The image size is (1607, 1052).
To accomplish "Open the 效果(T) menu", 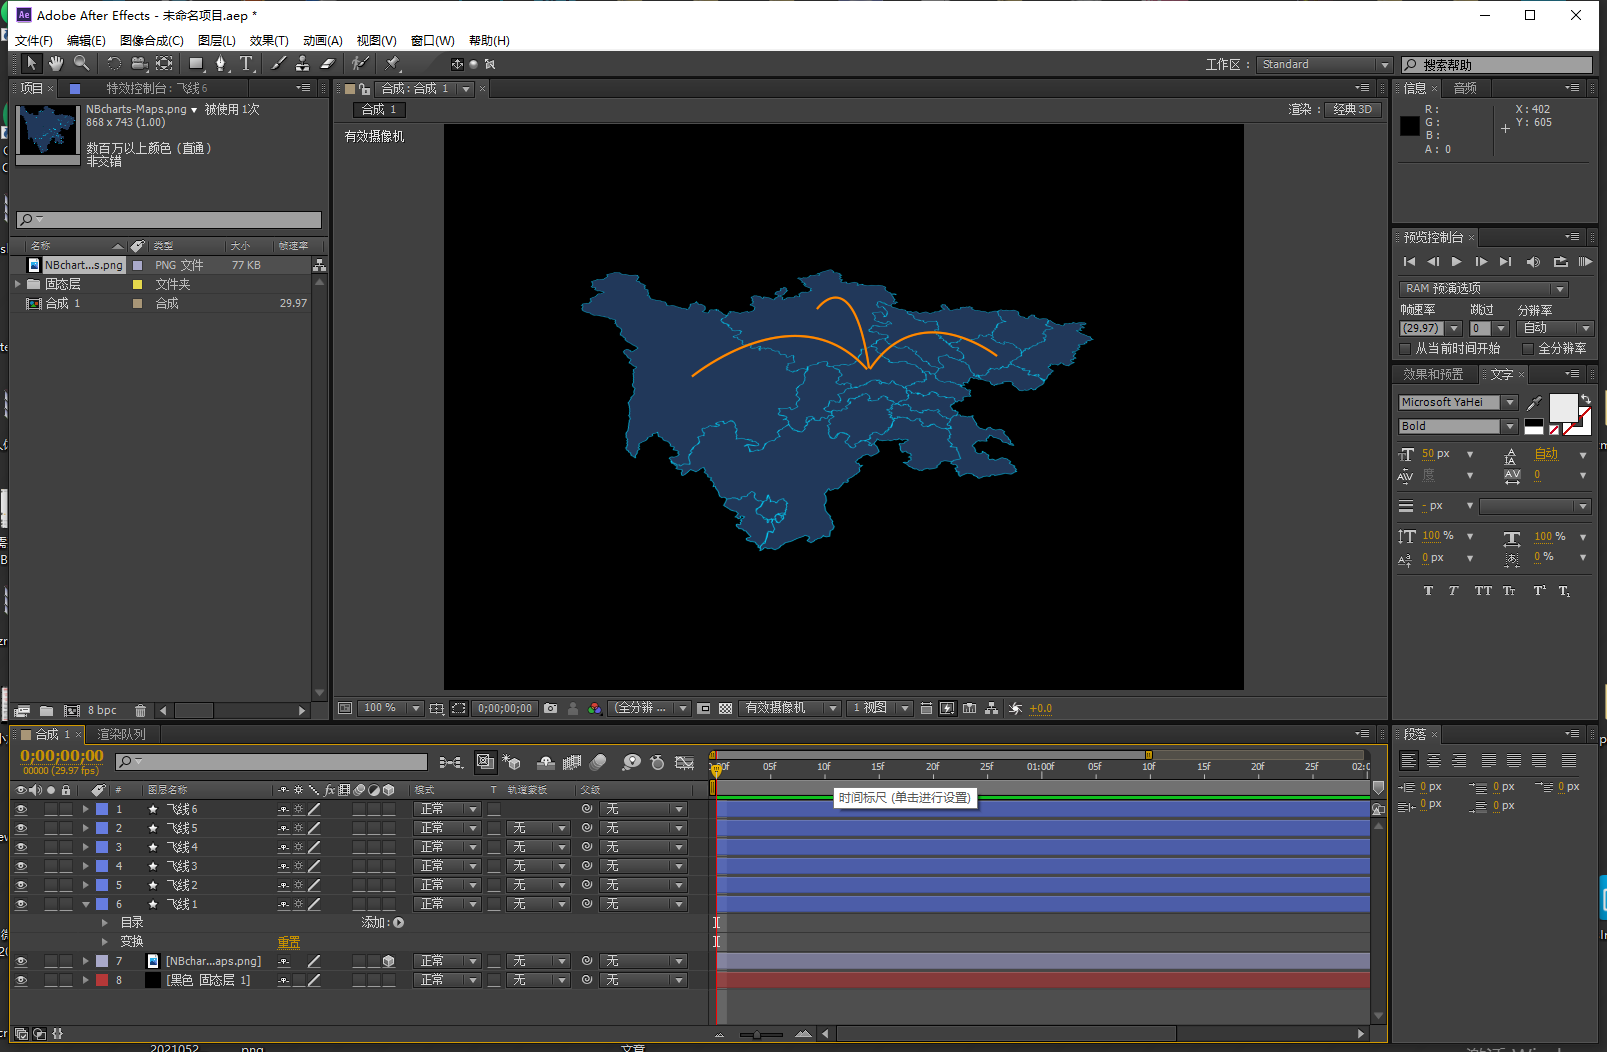I will click(268, 41).
